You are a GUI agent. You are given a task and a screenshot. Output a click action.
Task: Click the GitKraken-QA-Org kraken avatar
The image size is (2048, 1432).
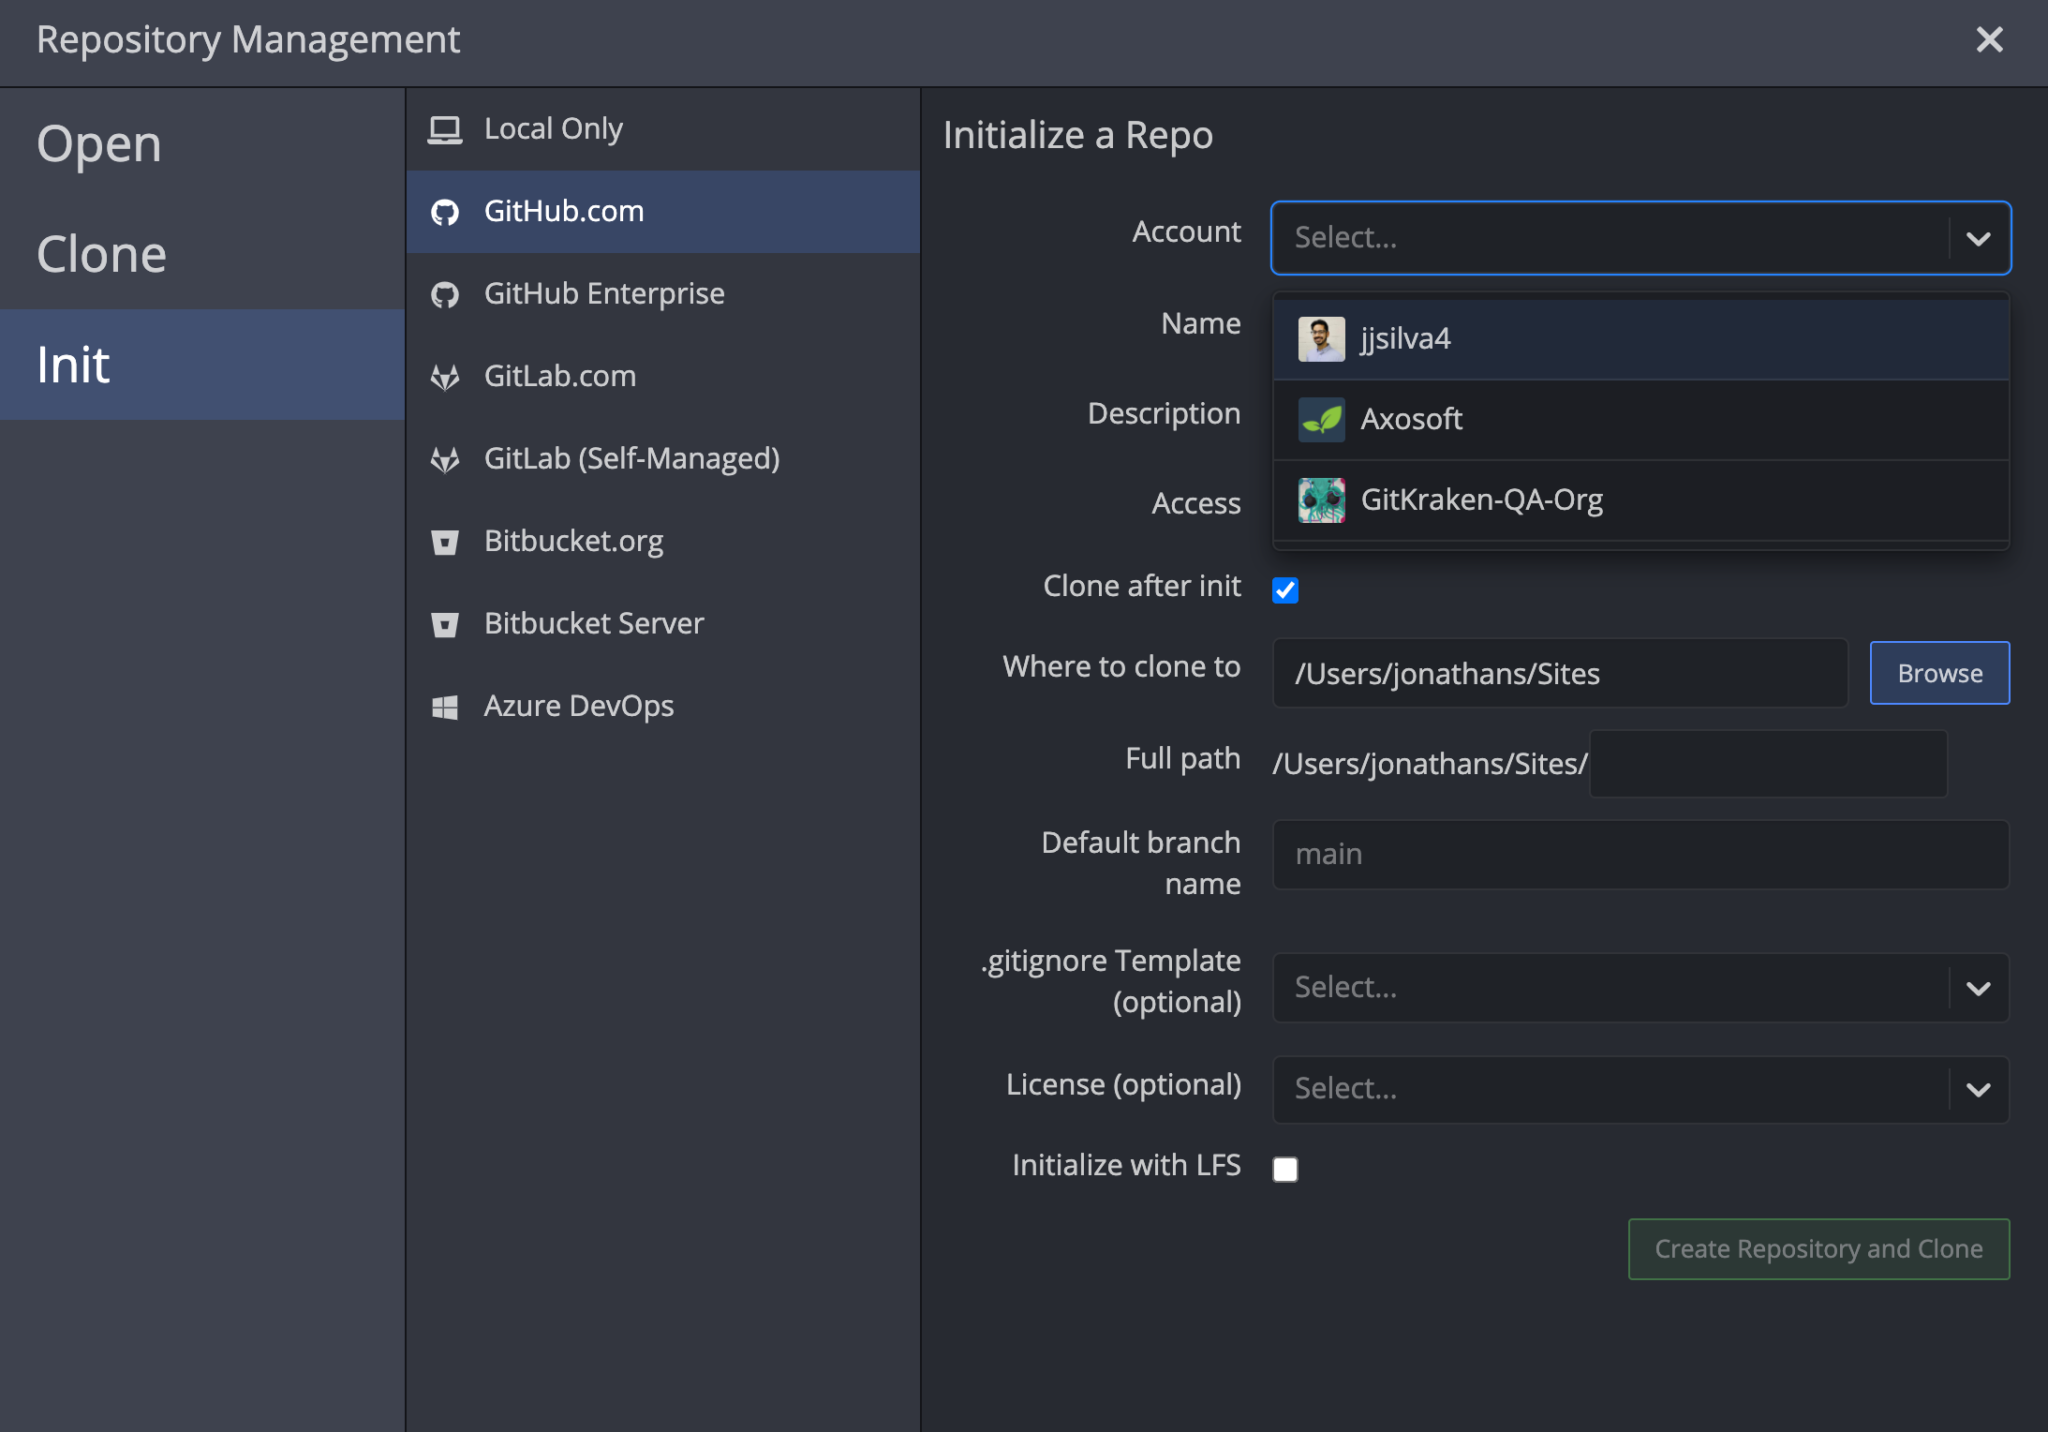tap(1319, 499)
